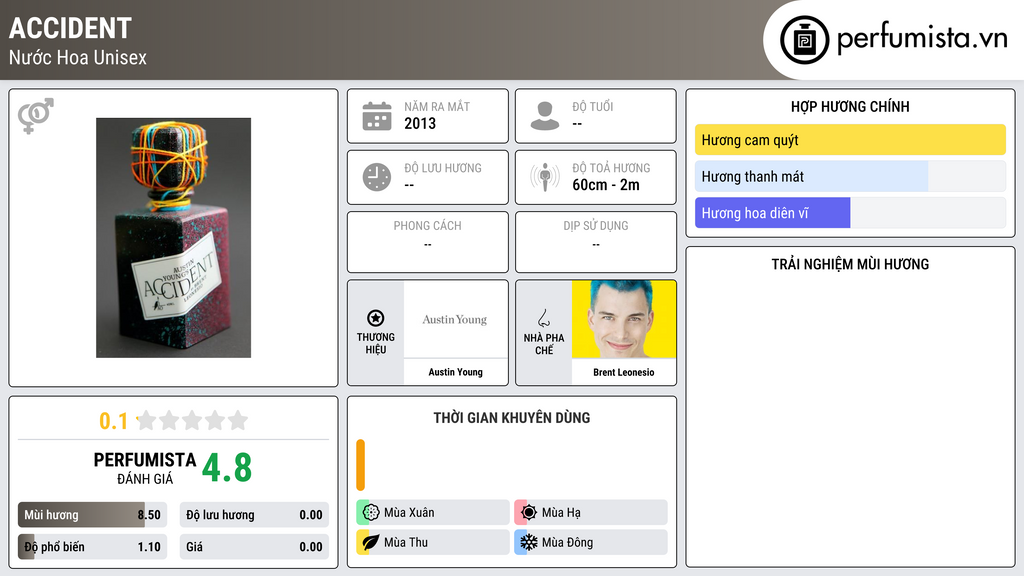Select the Hương cam quýt accord bar
Image resolution: width=1024 pixels, height=576 pixels.
[850, 140]
